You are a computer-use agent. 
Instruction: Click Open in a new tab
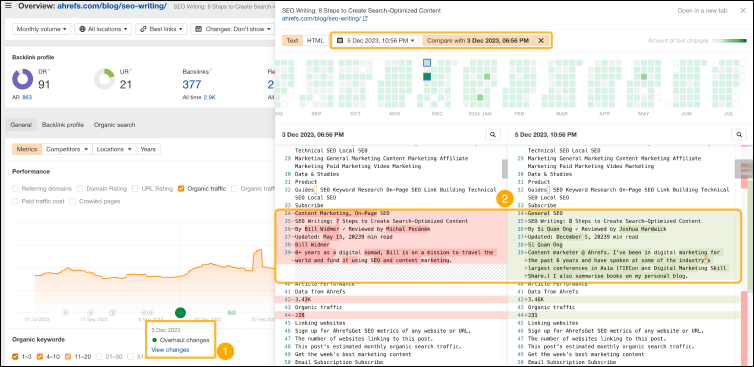702,11
